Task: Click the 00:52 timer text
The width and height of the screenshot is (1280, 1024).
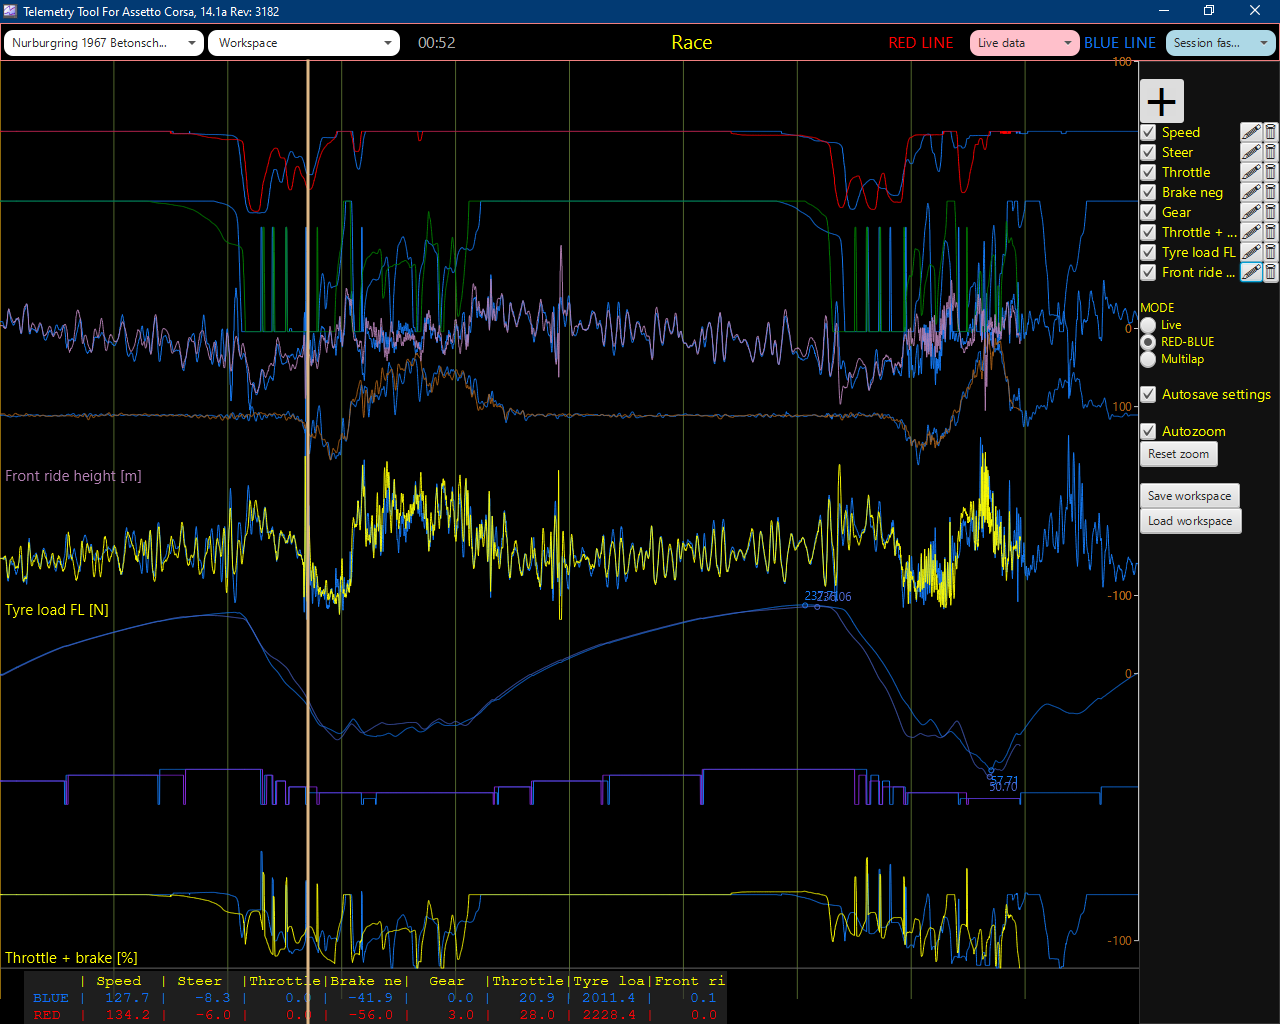Action: (x=437, y=43)
